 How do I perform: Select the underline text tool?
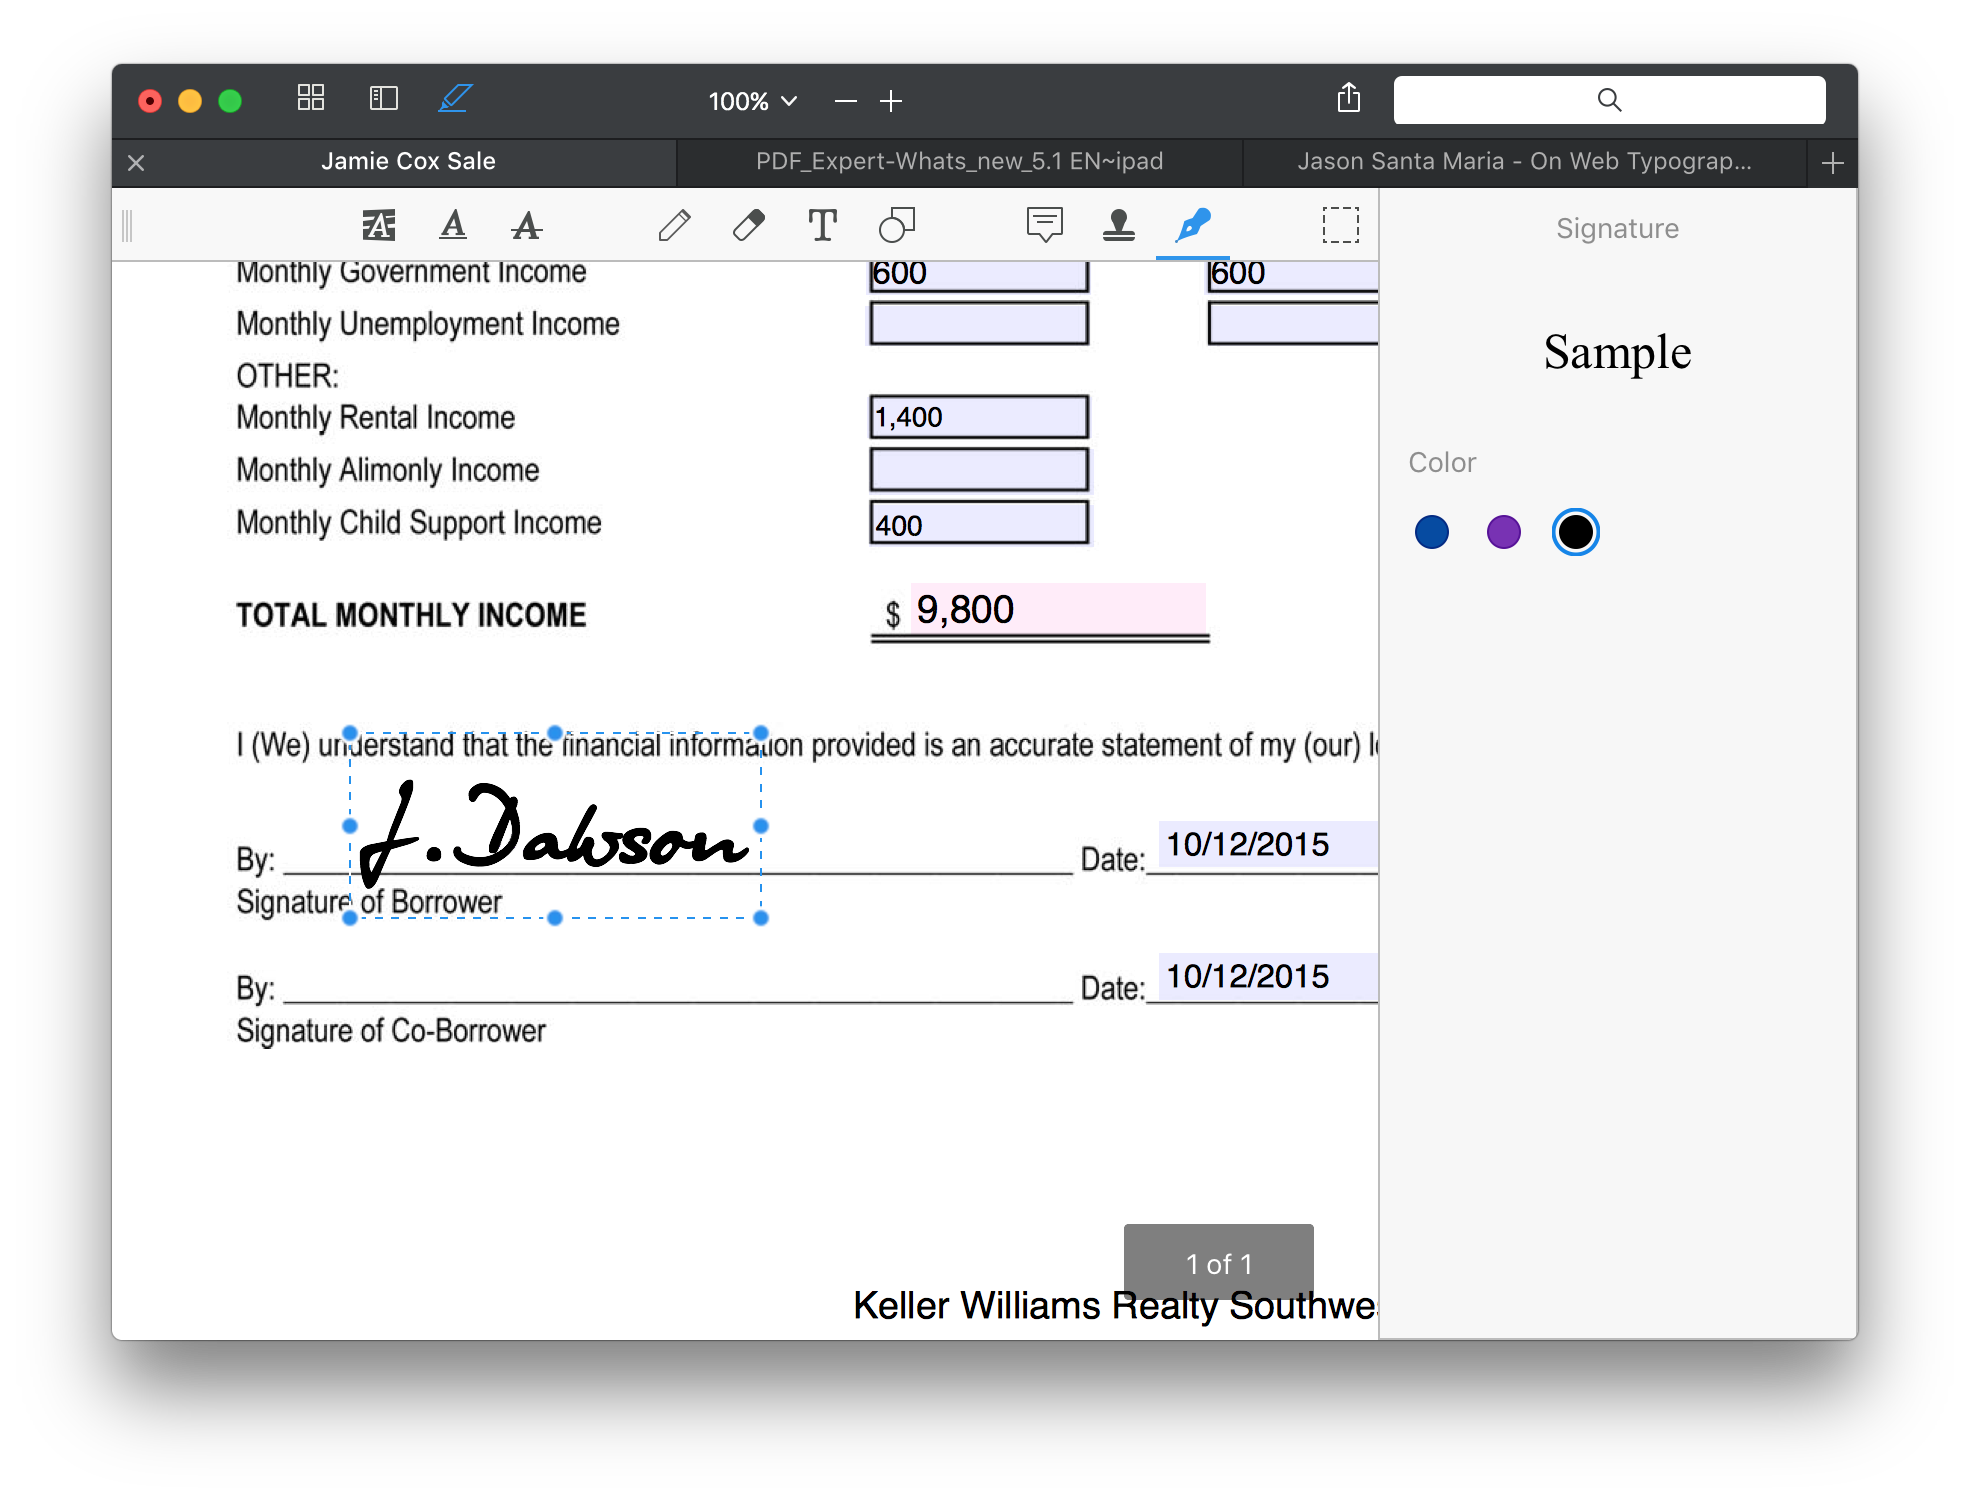[453, 225]
